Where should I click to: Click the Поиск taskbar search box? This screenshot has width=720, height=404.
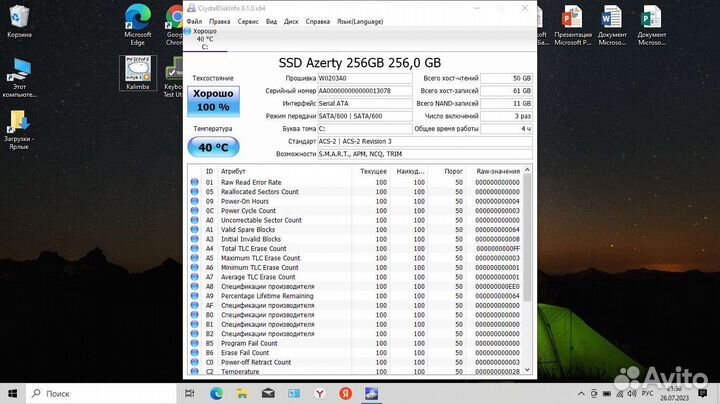point(101,393)
